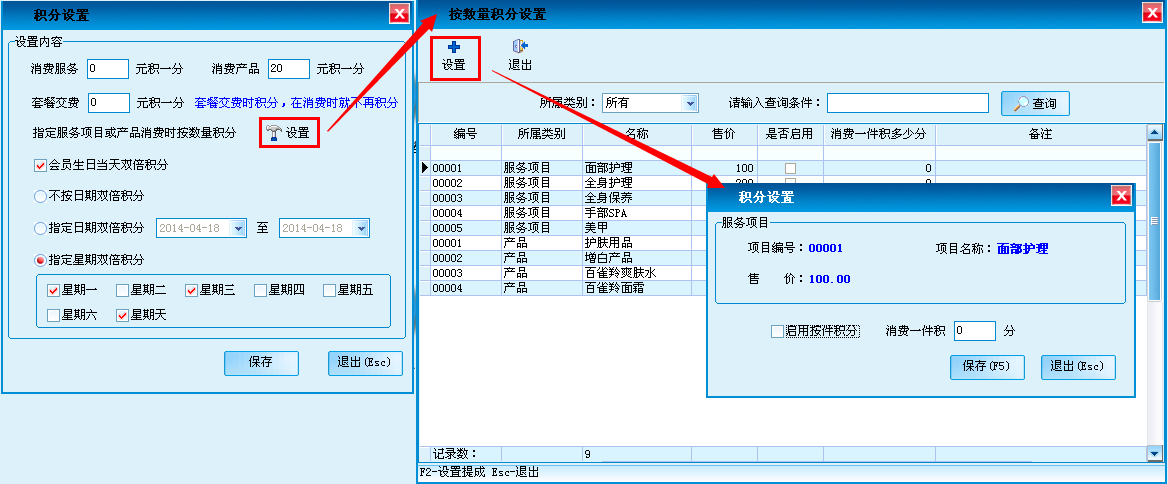The height and width of the screenshot is (484, 1168).
Task: Enable 启用按件积分 checkbox
Action: [x=777, y=331]
